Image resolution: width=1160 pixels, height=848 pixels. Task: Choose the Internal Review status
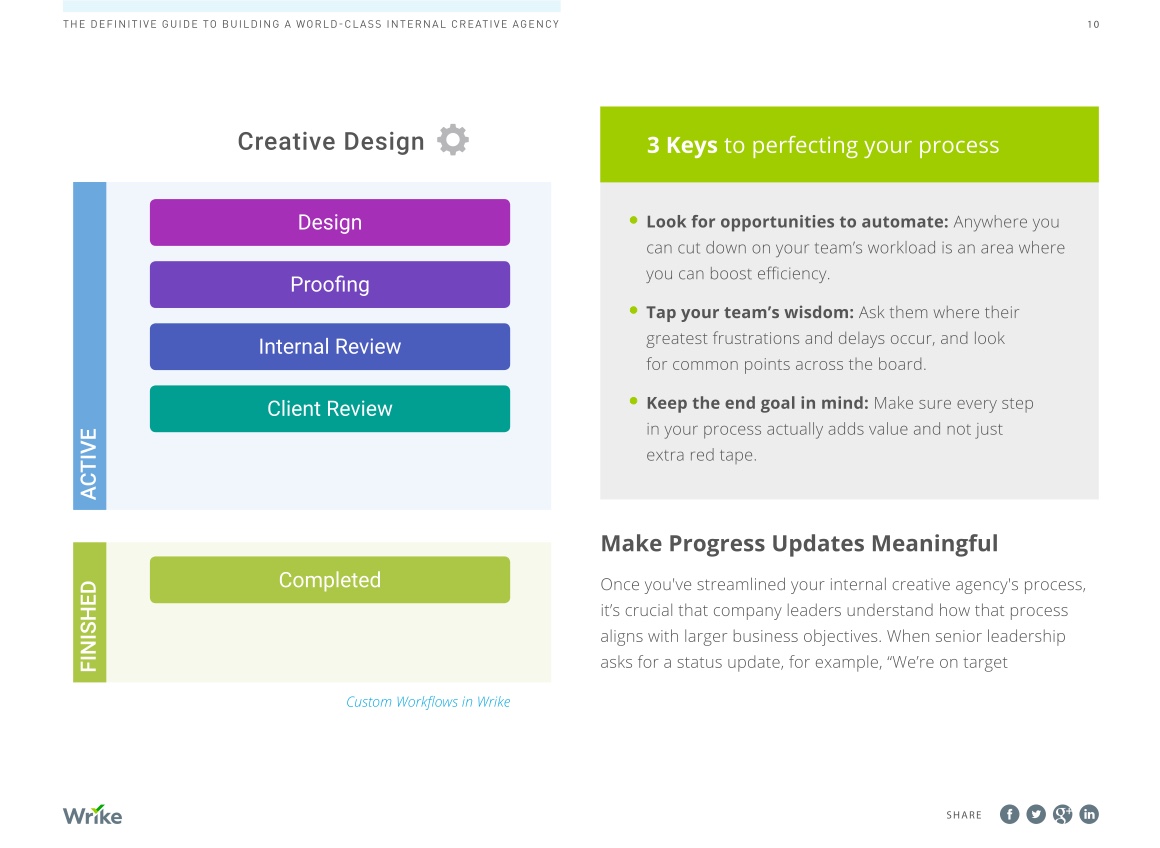(x=330, y=346)
